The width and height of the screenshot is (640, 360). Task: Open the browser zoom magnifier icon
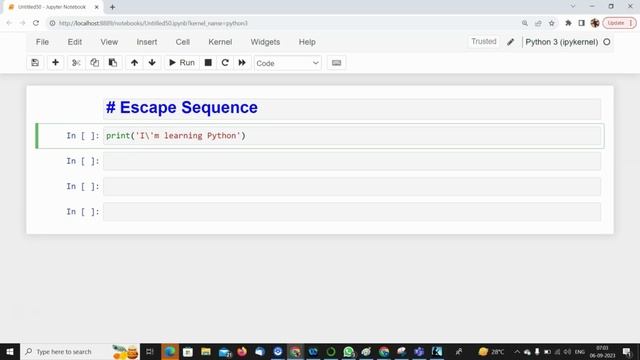525,23
